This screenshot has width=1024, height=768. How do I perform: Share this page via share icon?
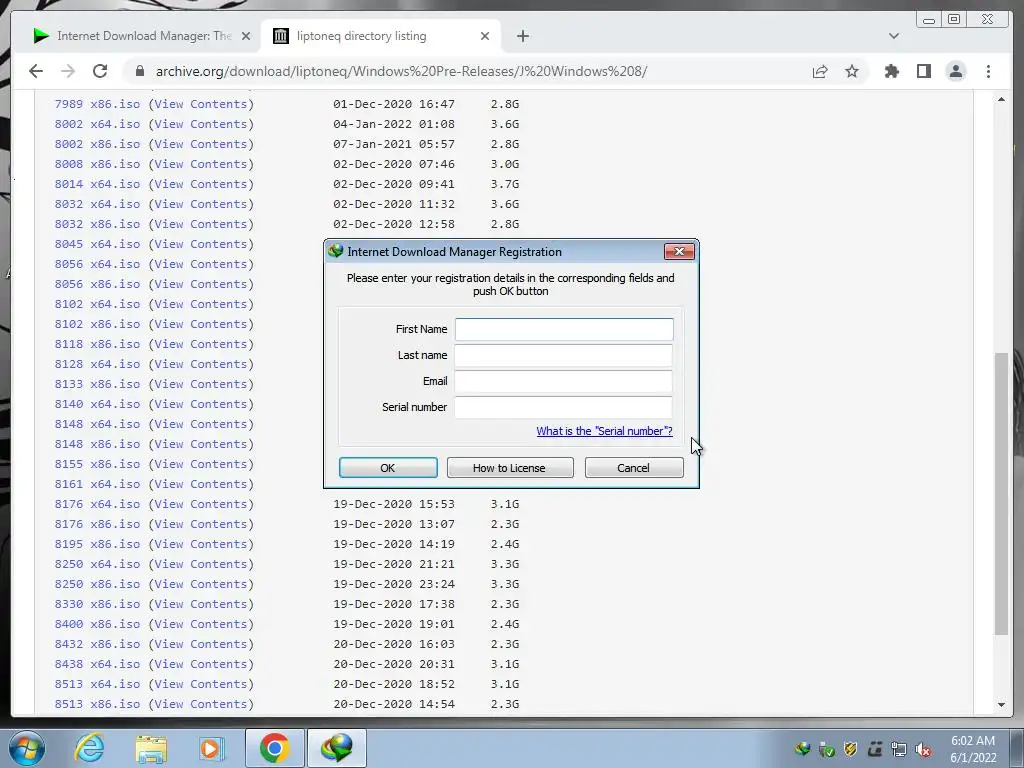tap(820, 71)
